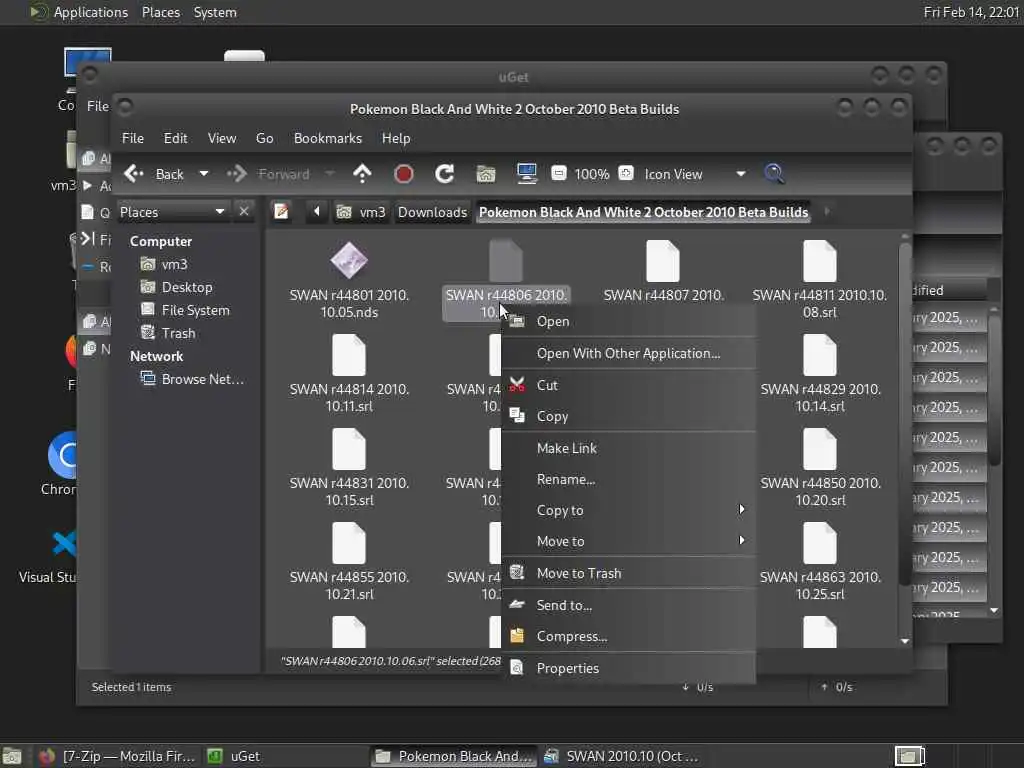Viewport: 1024px width, 768px height.
Task: Click the Downloads path bar button
Action: [x=432, y=212]
